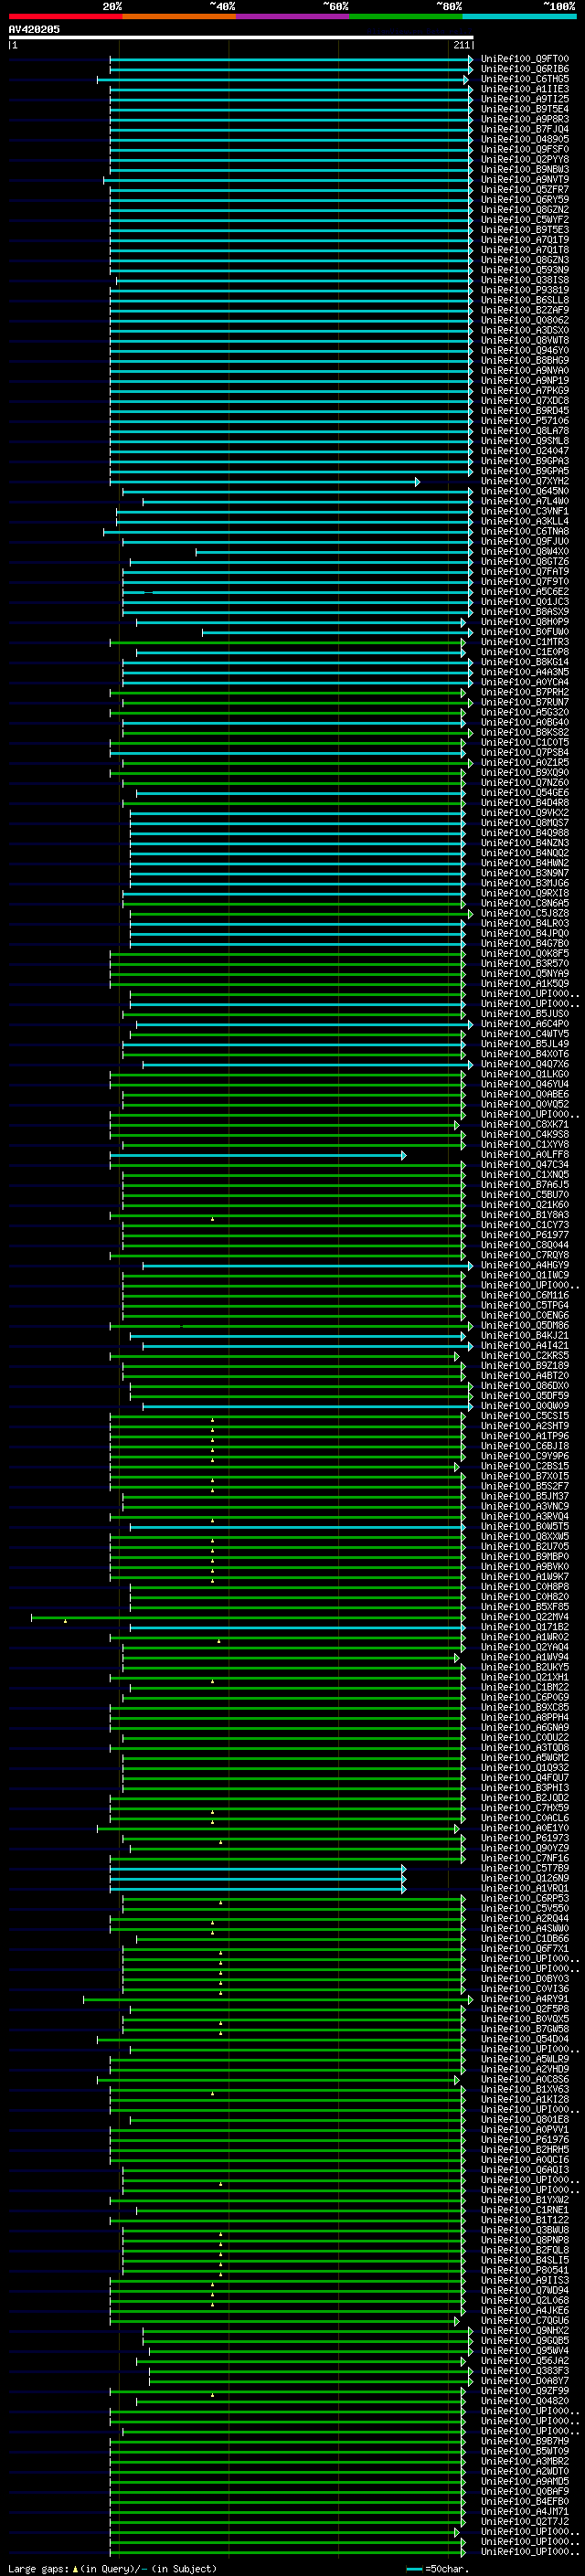The height and width of the screenshot is (2576, 585).
Task: Select the UniRef100_P57106 label
Action: click(x=525, y=421)
